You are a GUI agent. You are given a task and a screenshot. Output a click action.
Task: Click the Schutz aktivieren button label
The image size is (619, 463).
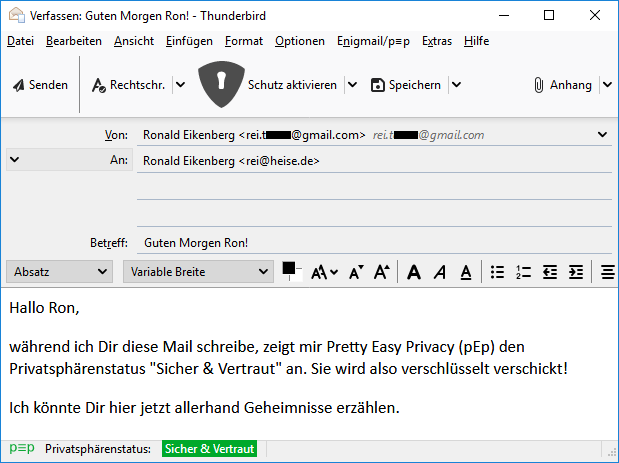tap(292, 85)
